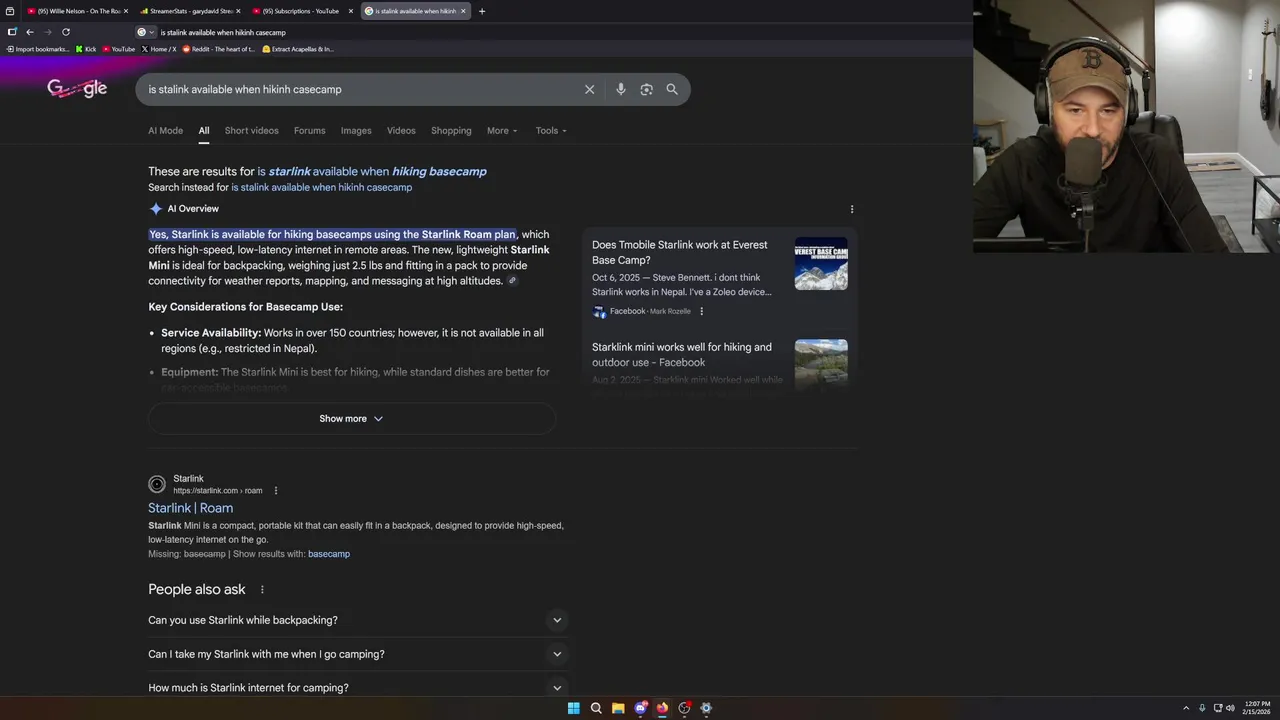Open three-dot menu for Starlink Roam result
The width and height of the screenshot is (1280, 720).
(276, 491)
